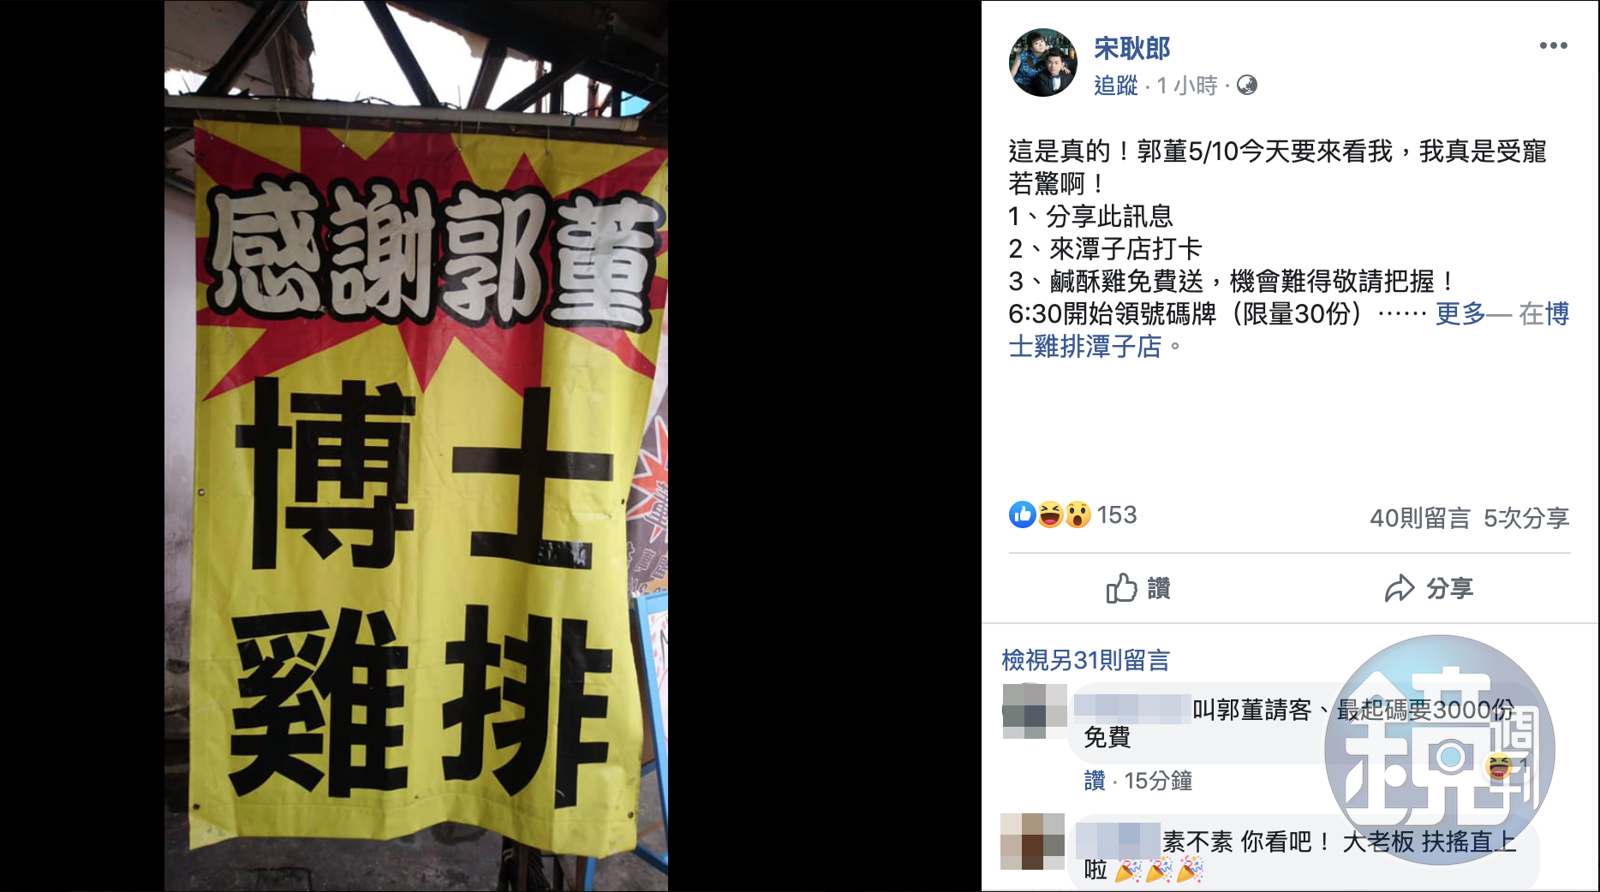Image resolution: width=1600 pixels, height=892 pixels.
Task: Click the public globe privacy icon
Action: click(1247, 86)
